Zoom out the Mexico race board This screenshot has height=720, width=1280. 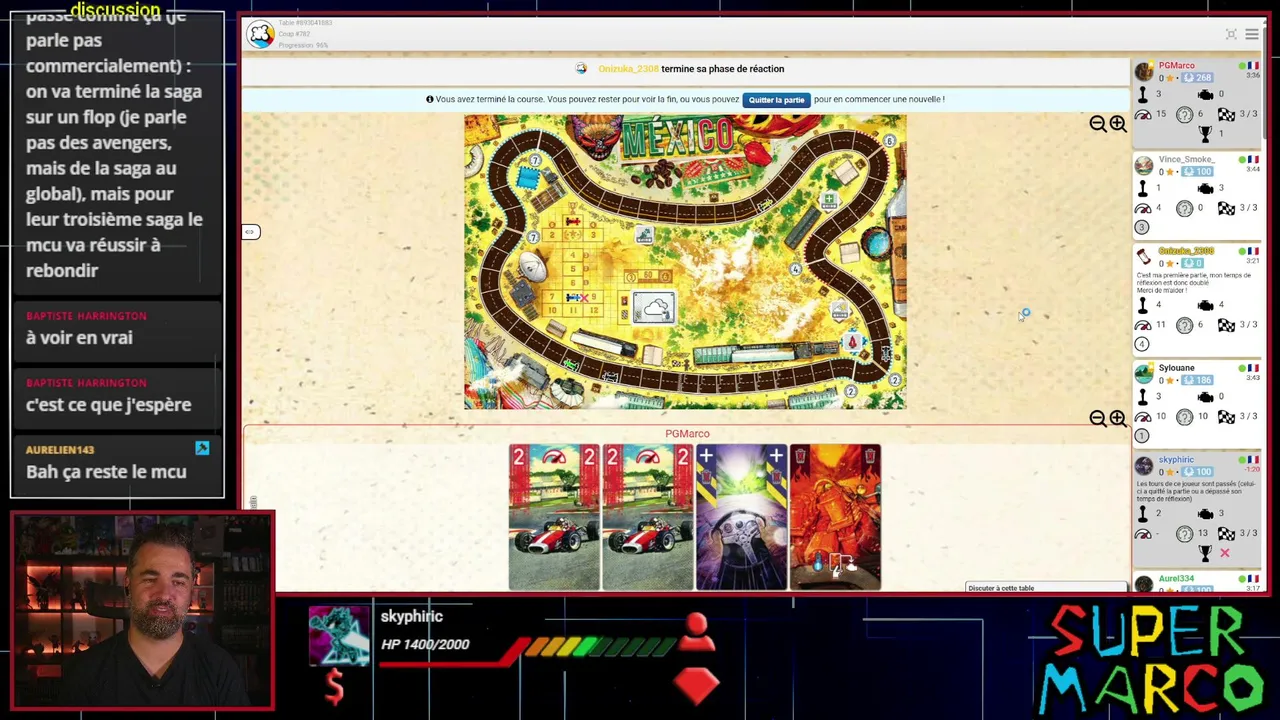(x=1098, y=124)
